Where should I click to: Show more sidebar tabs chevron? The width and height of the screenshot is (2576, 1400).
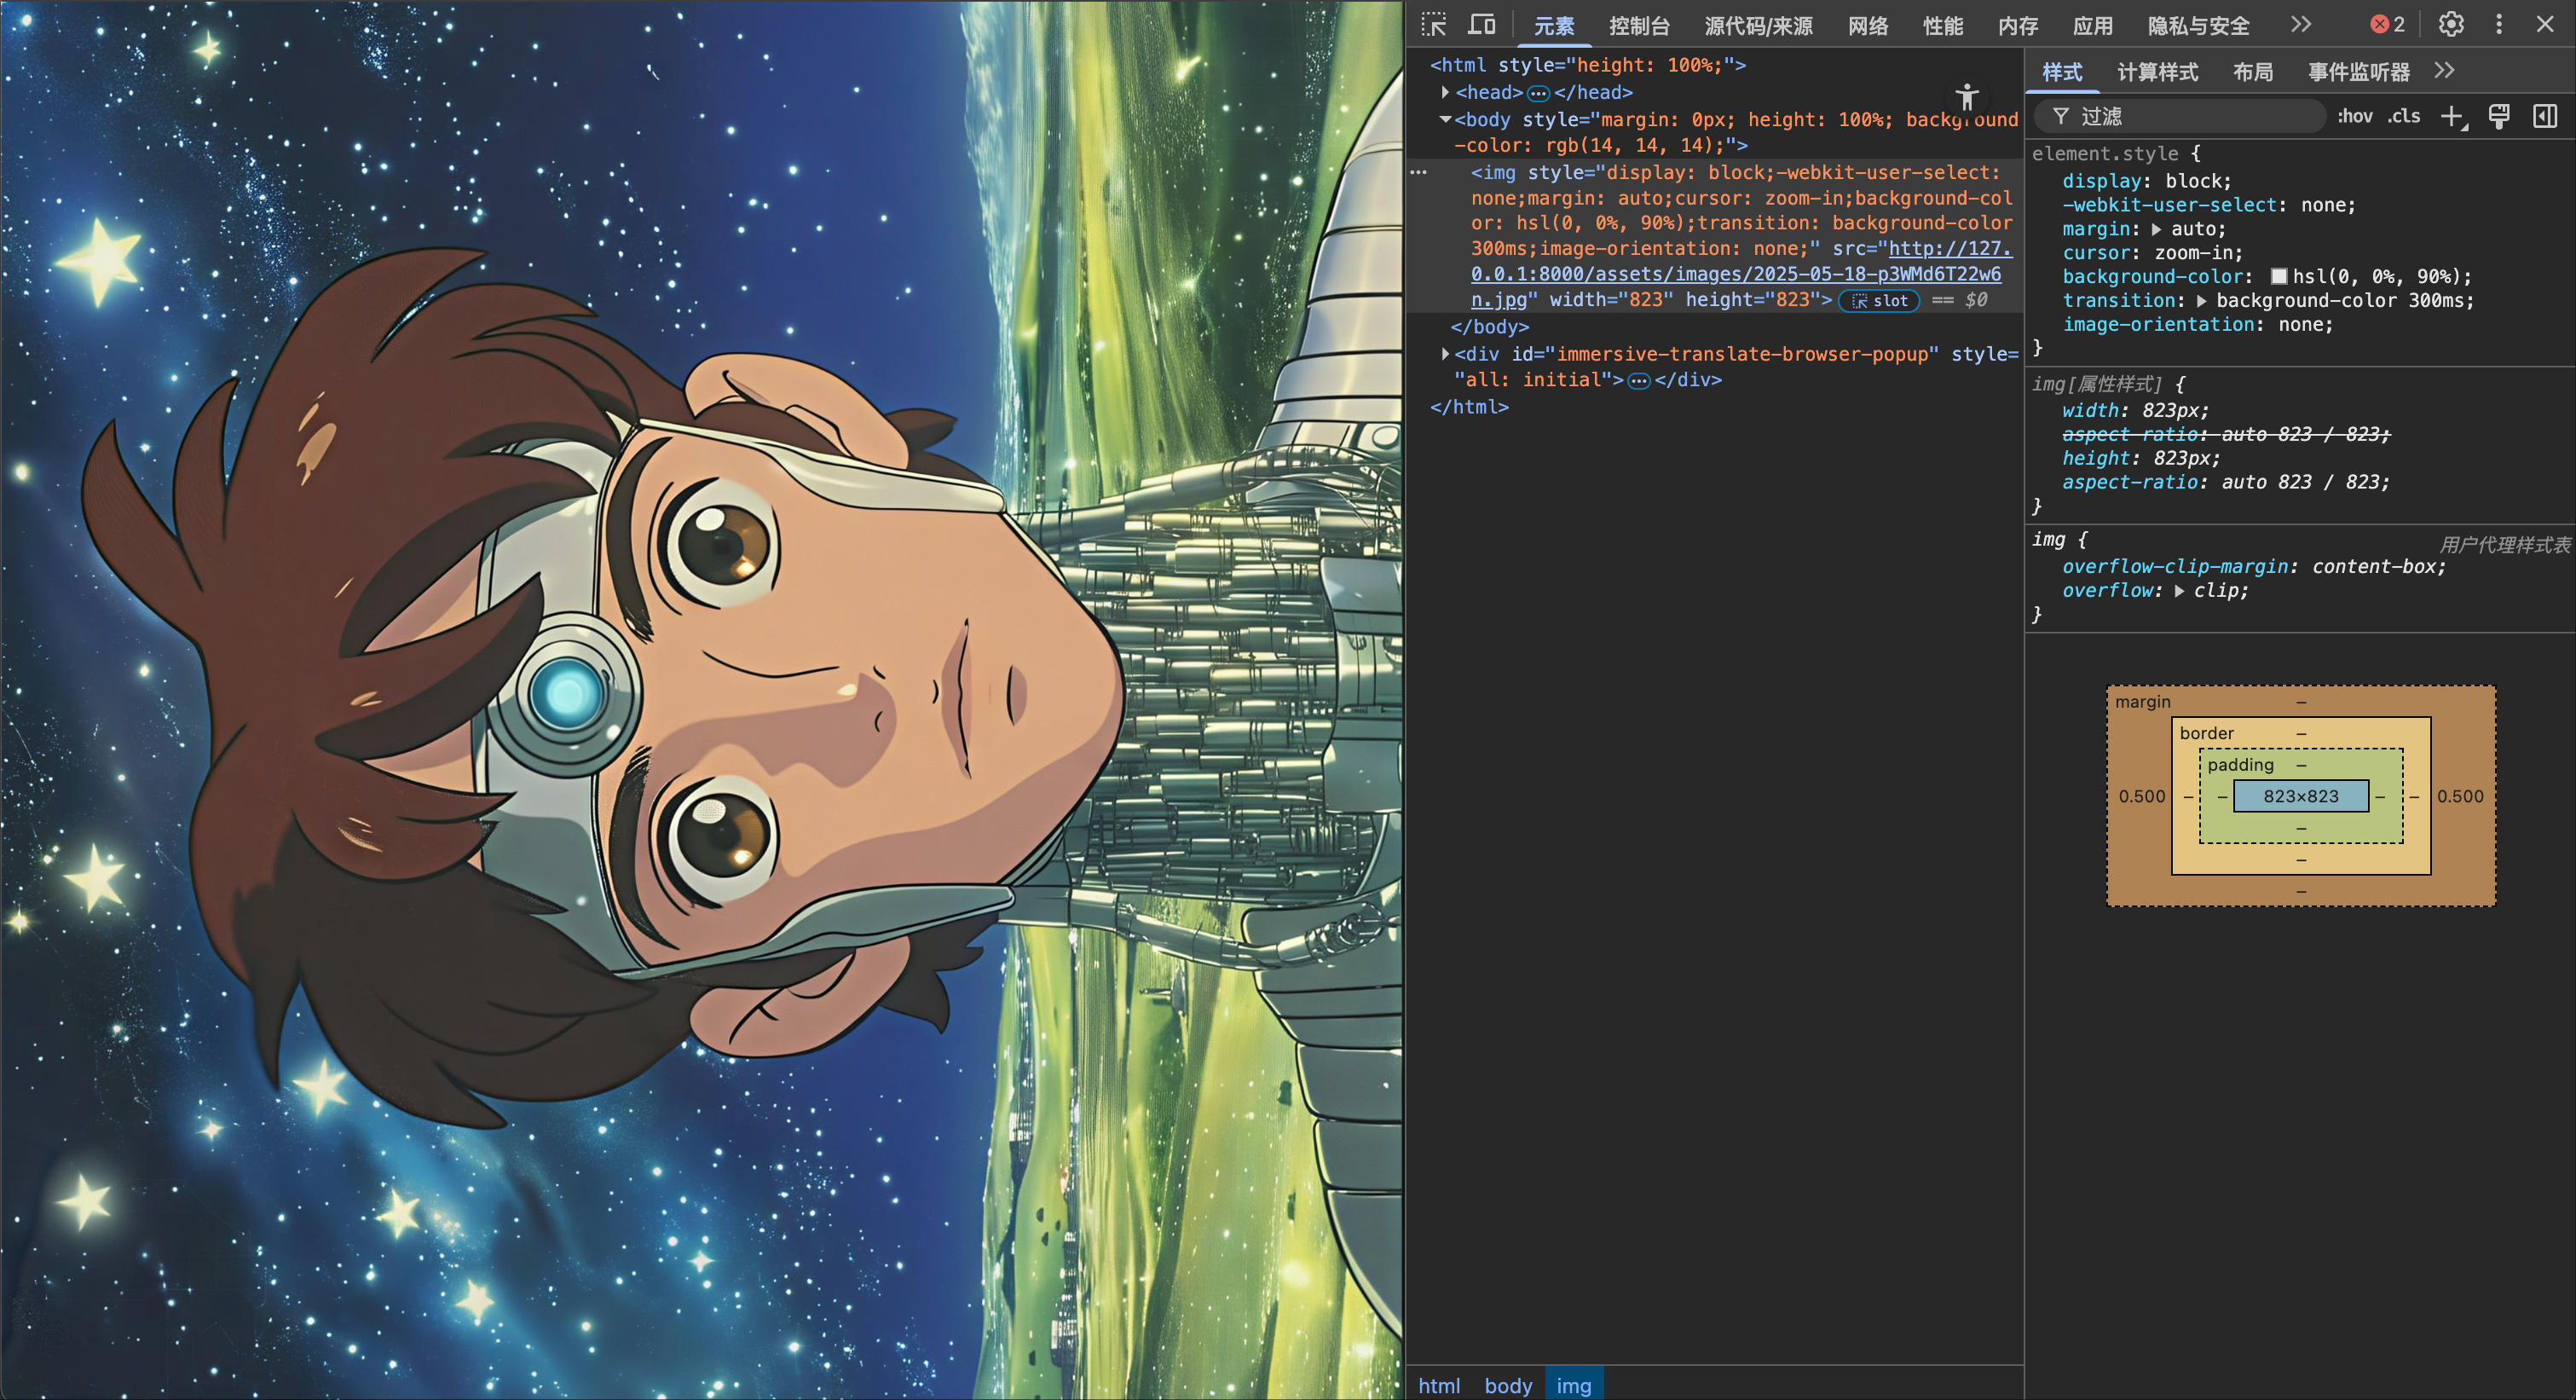point(2445,71)
